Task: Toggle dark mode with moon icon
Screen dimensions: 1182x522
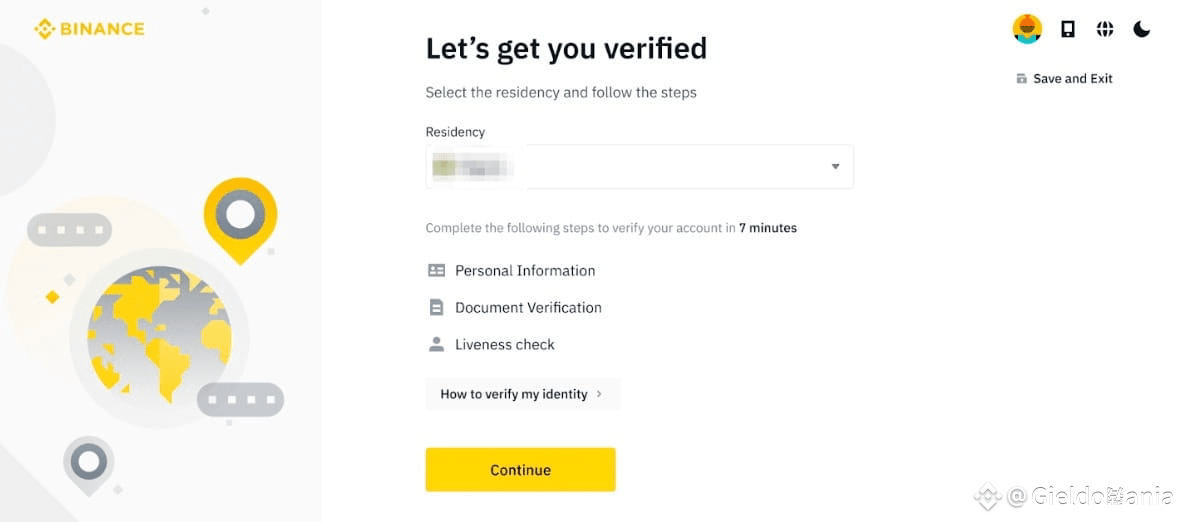Action: coord(1142,29)
